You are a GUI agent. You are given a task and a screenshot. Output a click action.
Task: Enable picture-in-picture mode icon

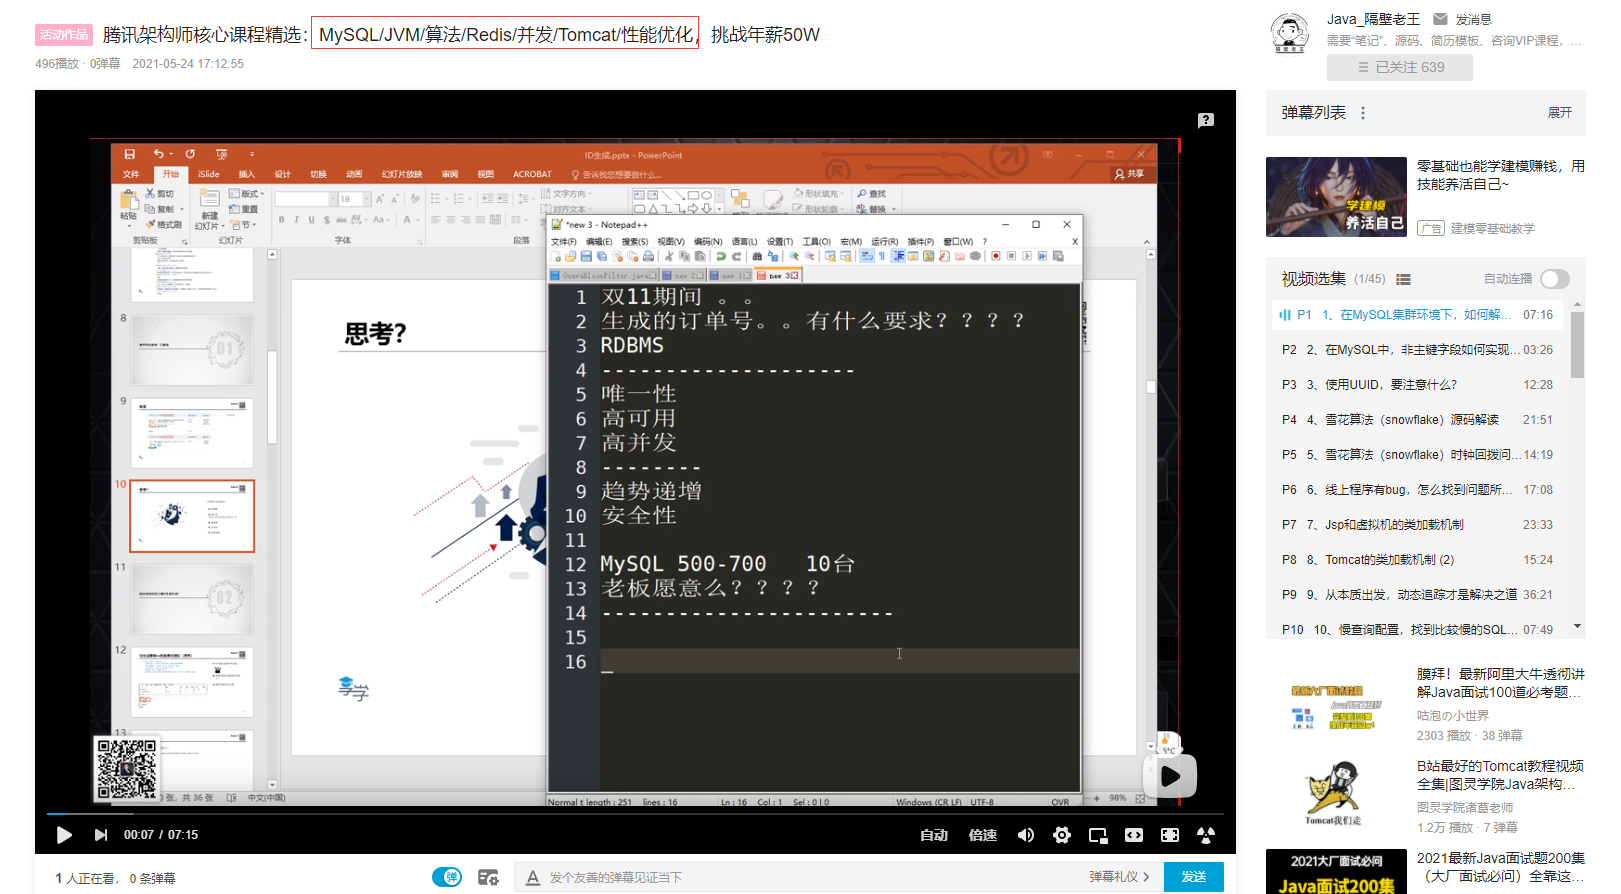click(1098, 835)
